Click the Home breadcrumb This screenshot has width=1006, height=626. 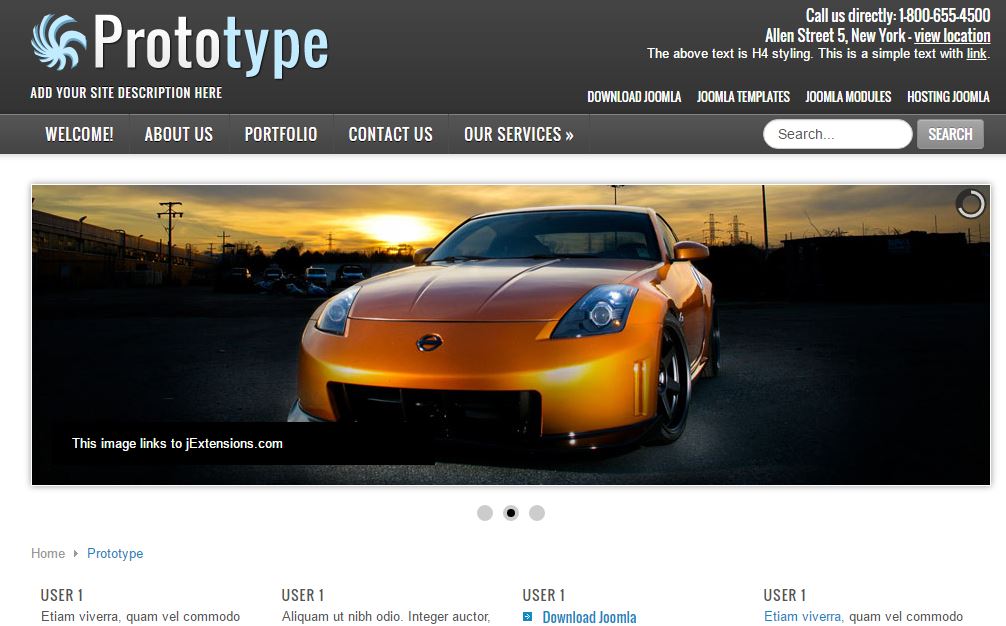coord(48,554)
